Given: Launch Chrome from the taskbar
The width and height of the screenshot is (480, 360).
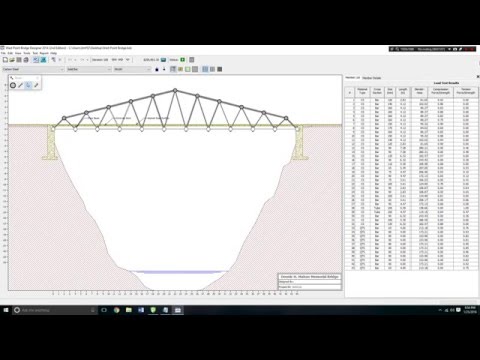Looking at the screenshot, I should pos(116,310).
